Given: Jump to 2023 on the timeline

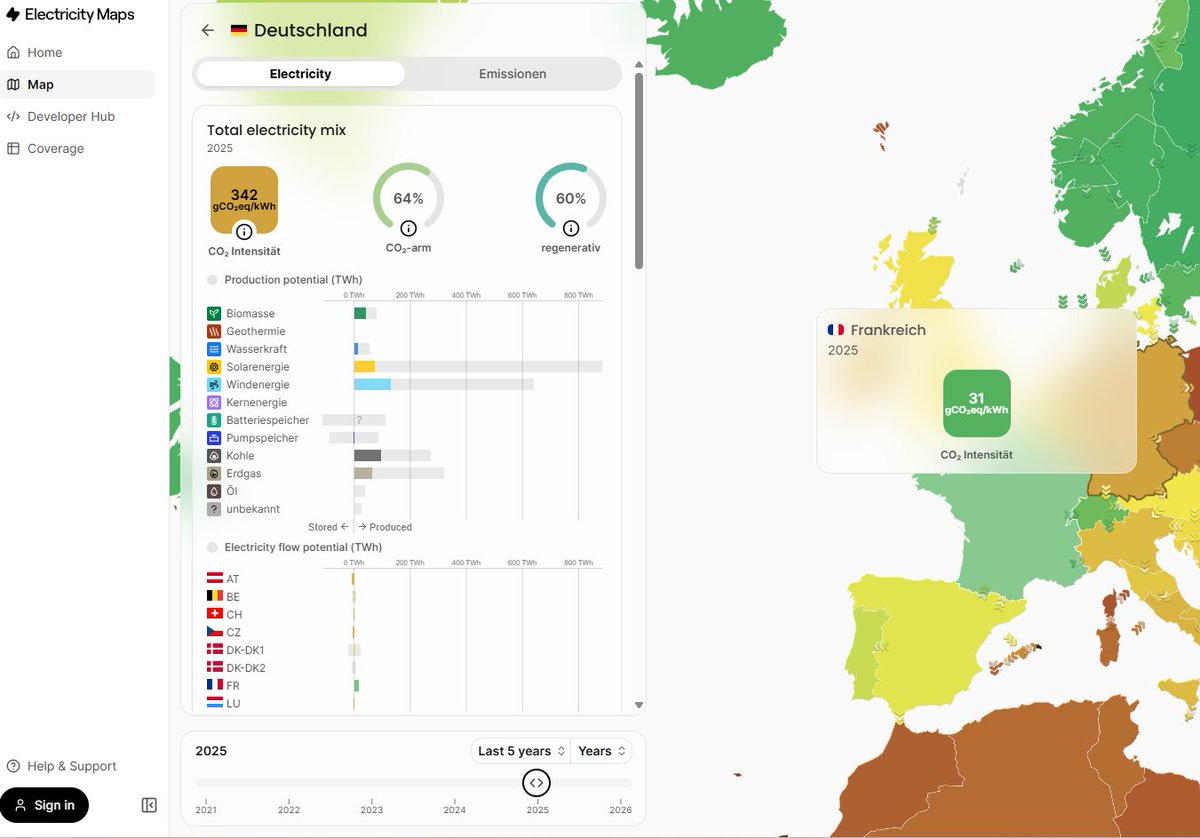Looking at the screenshot, I should pos(371,808).
